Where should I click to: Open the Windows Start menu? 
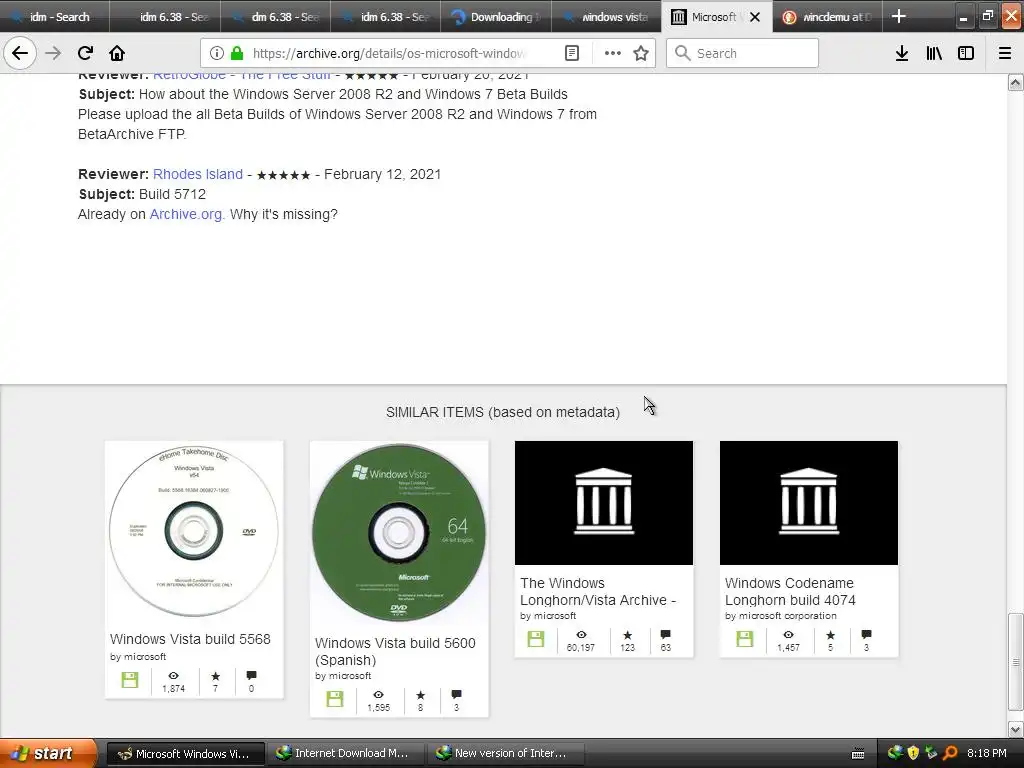tap(48, 753)
